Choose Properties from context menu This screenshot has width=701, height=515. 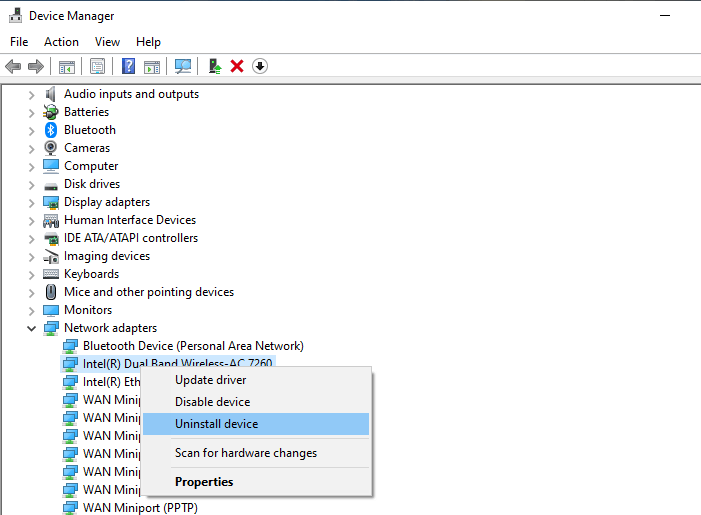[256, 482]
